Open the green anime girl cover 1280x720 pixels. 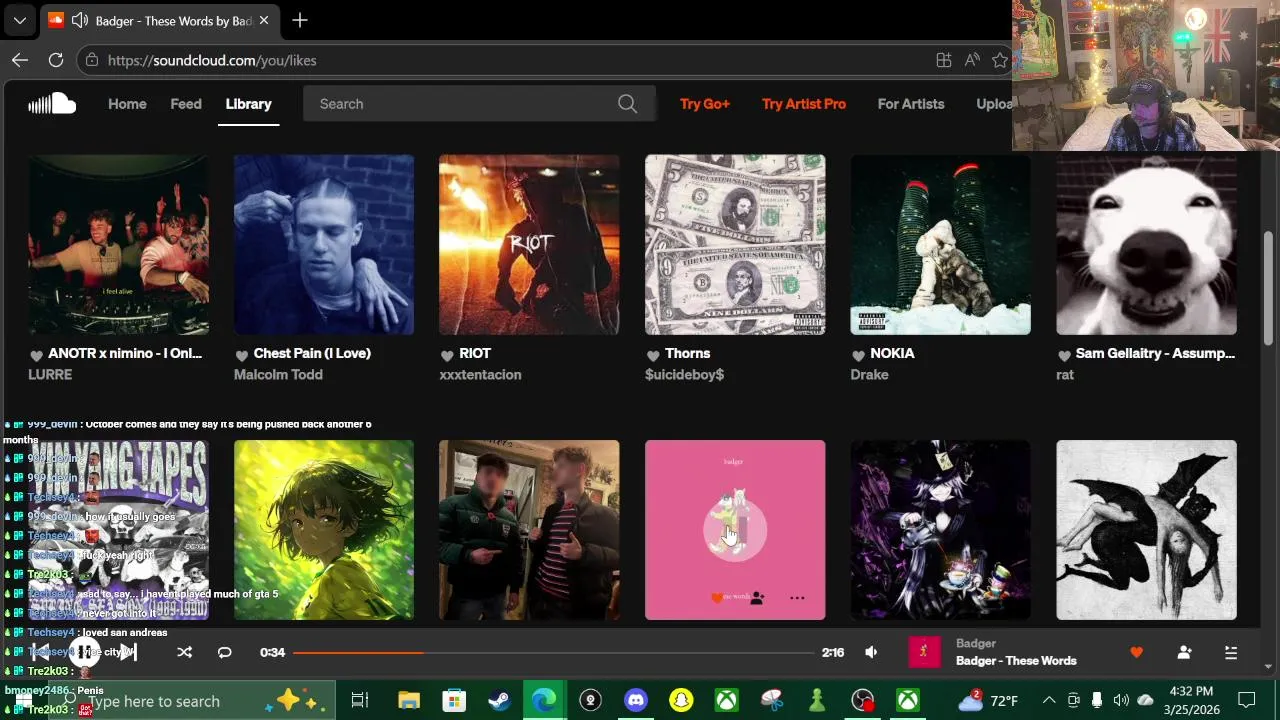(x=324, y=530)
